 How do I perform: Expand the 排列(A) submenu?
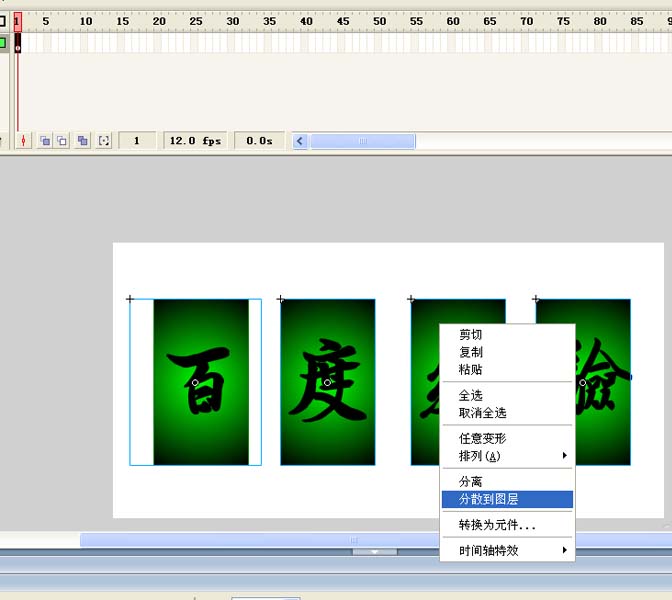pyautogui.click(x=507, y=456)
